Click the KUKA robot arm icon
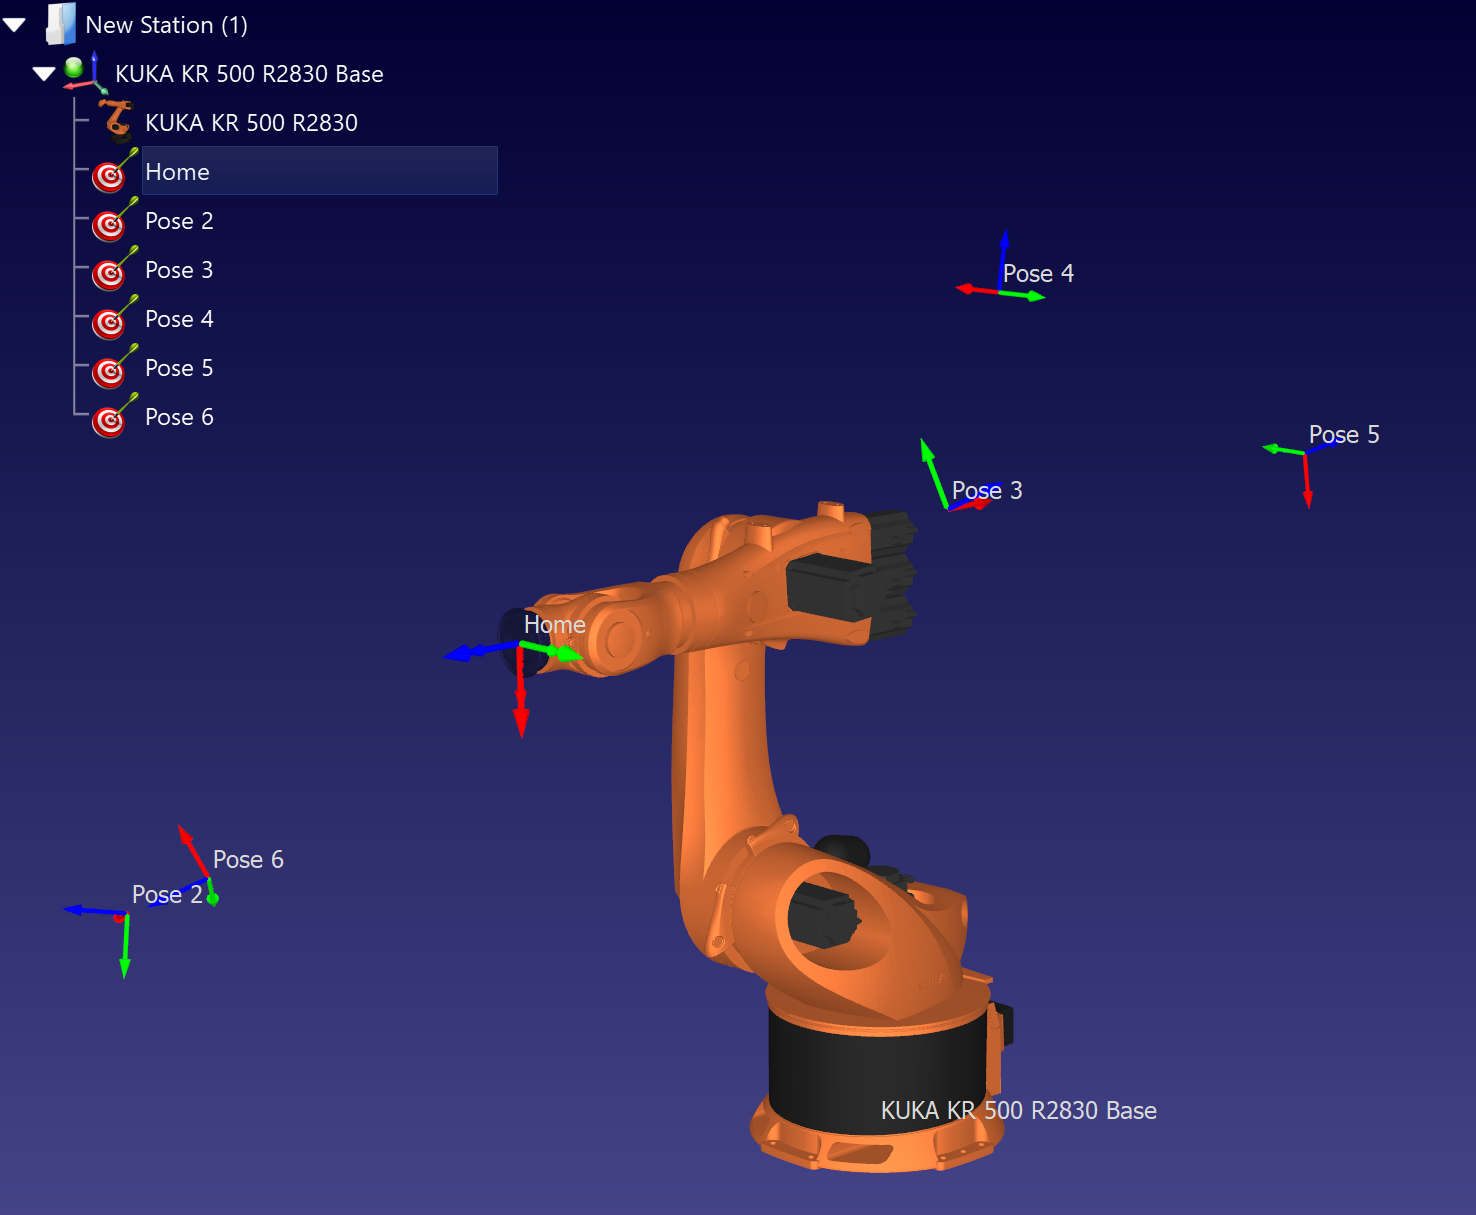1476x1215 pixels. 116,118
